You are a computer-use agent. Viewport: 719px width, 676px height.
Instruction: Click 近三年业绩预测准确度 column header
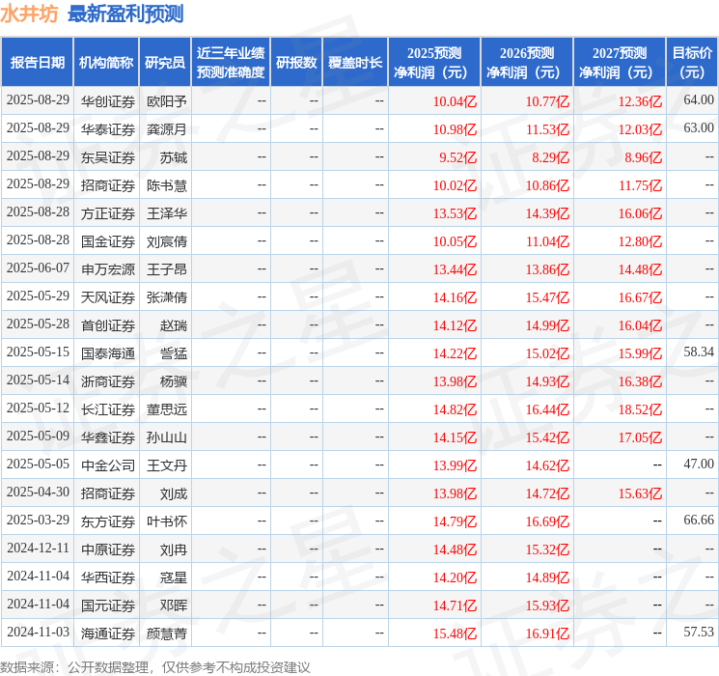231,62
